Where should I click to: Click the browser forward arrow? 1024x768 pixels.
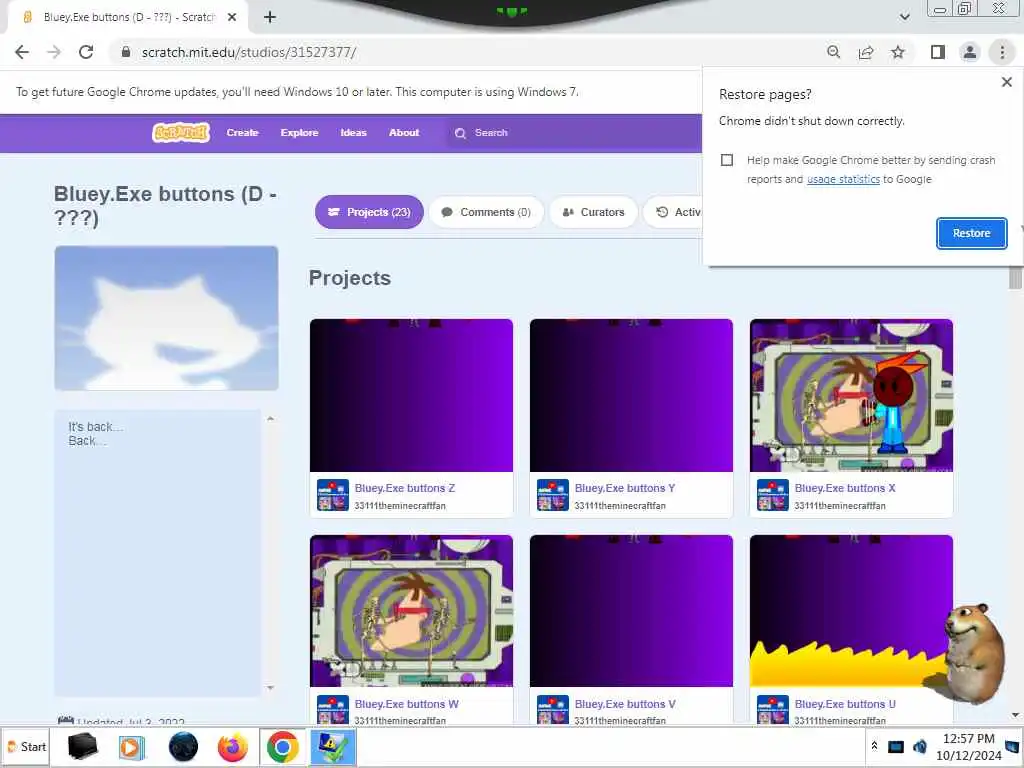point(54,52)
